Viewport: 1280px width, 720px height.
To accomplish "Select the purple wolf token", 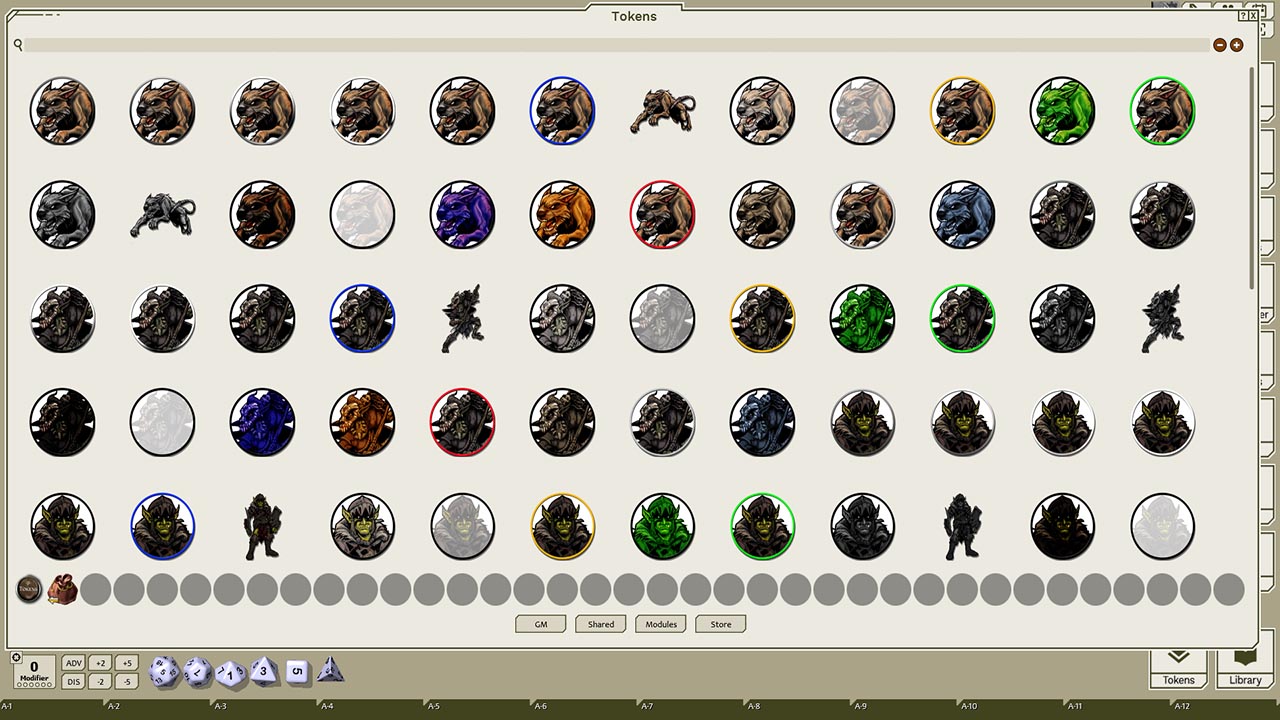I will (x=463, y=214).
